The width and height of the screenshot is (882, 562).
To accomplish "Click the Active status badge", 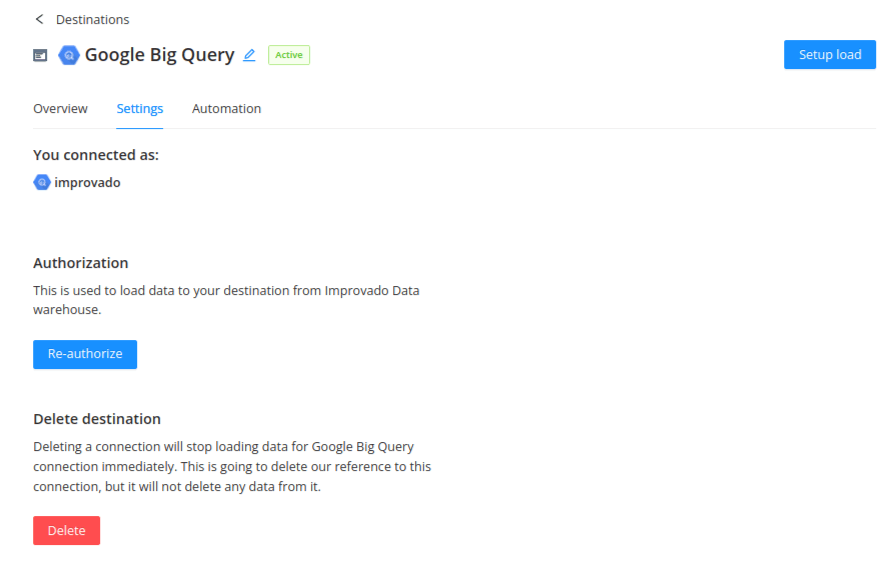I will tap(289, 55).
